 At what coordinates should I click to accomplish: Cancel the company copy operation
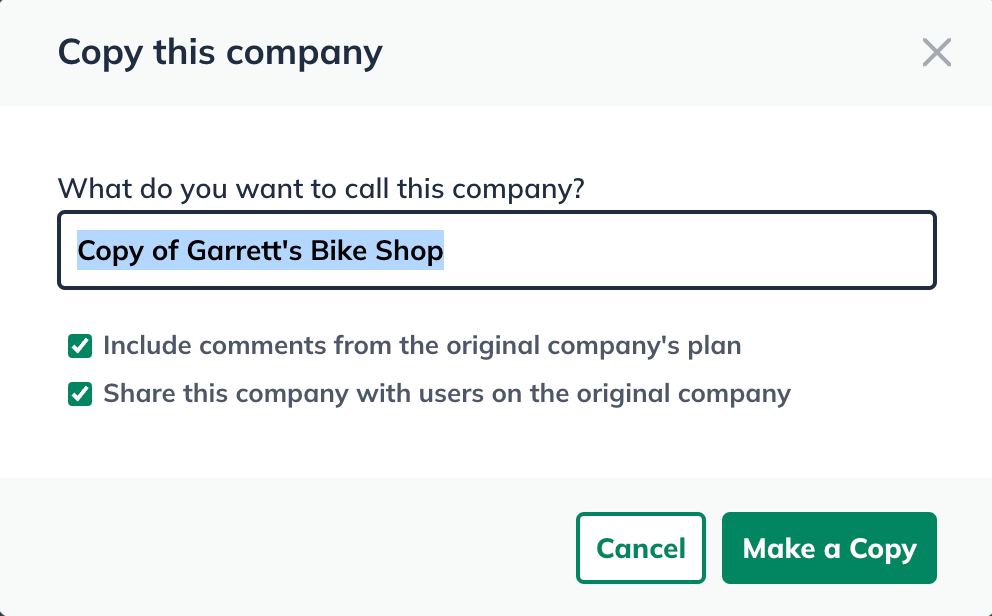(640, 548)
